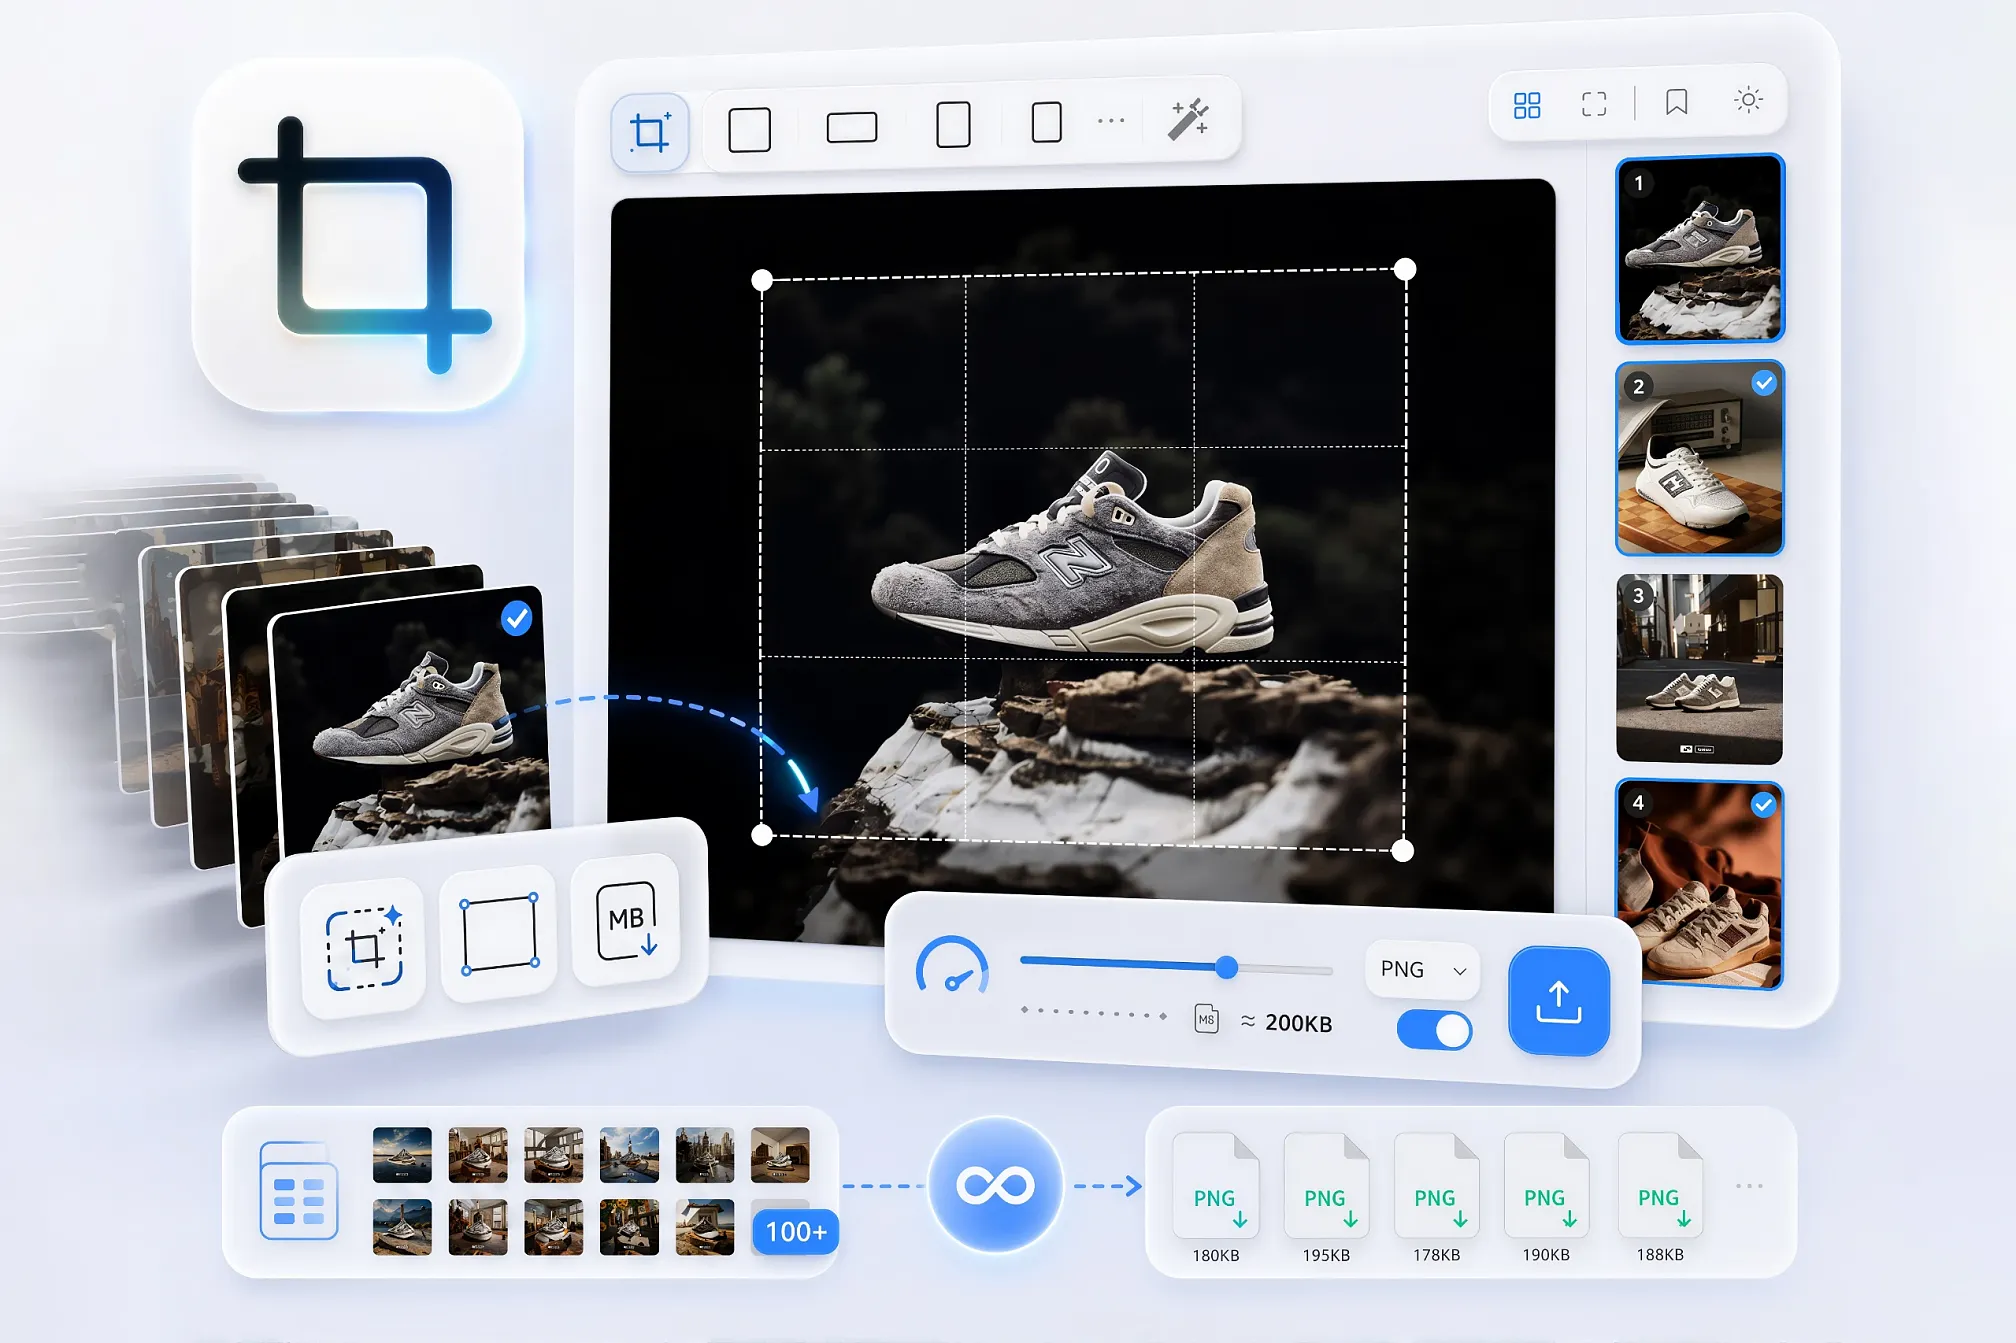2016x1343 pixels.
Task: Download the 190KB PNG file
Action: point(1546,1186)
